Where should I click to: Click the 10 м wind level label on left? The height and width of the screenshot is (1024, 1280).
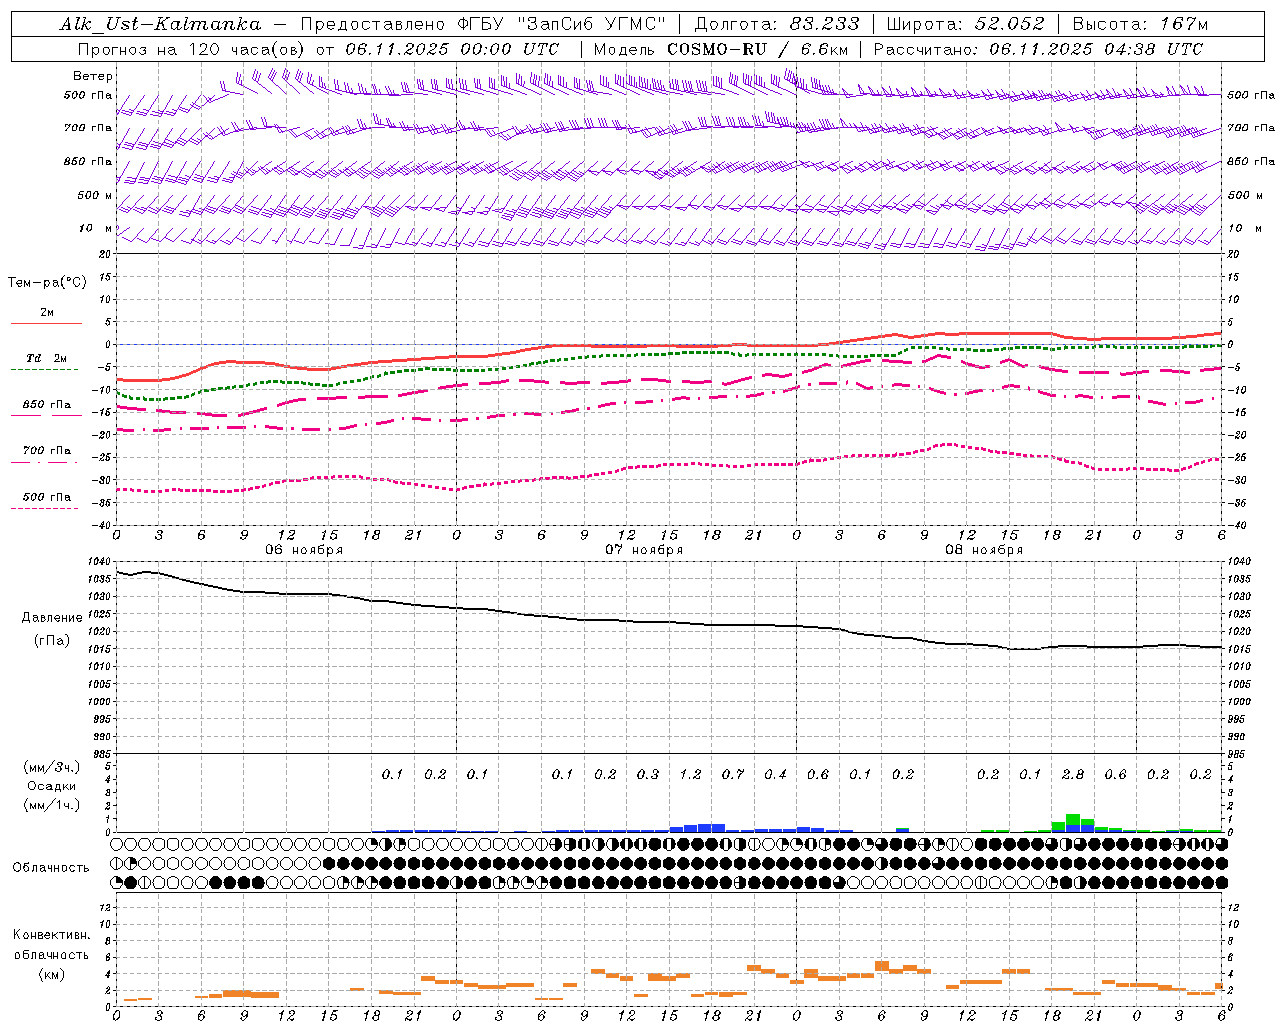pyautogui.click(x=96, y=228)
